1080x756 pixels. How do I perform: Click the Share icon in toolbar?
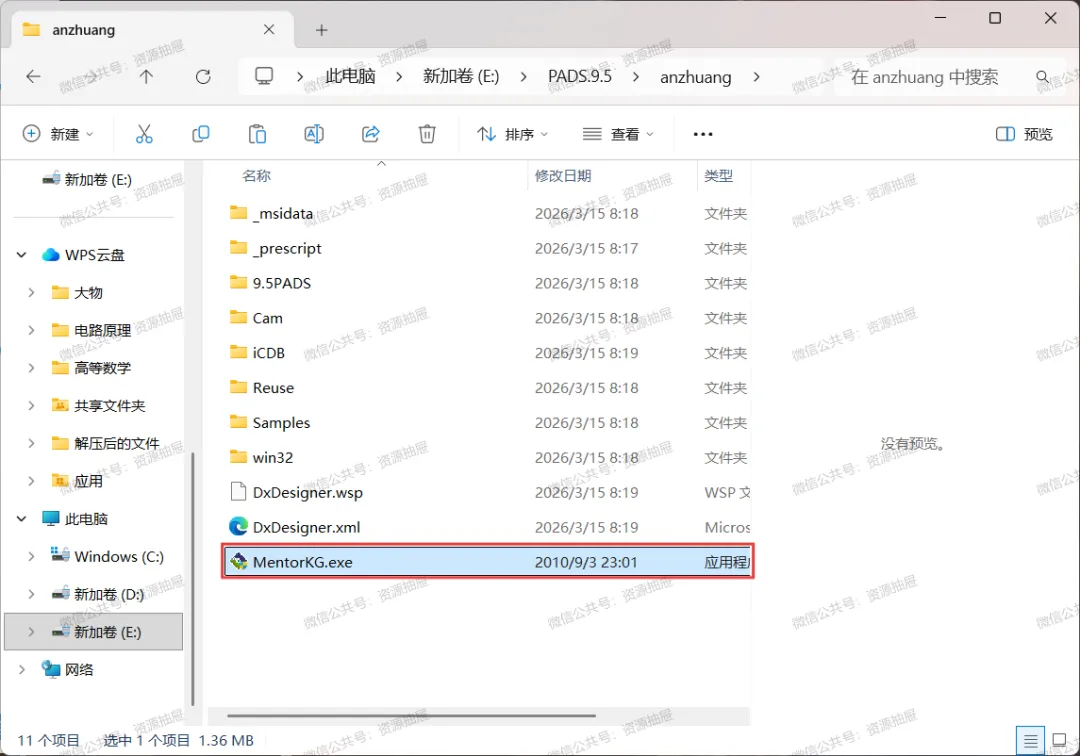(371, 134)
